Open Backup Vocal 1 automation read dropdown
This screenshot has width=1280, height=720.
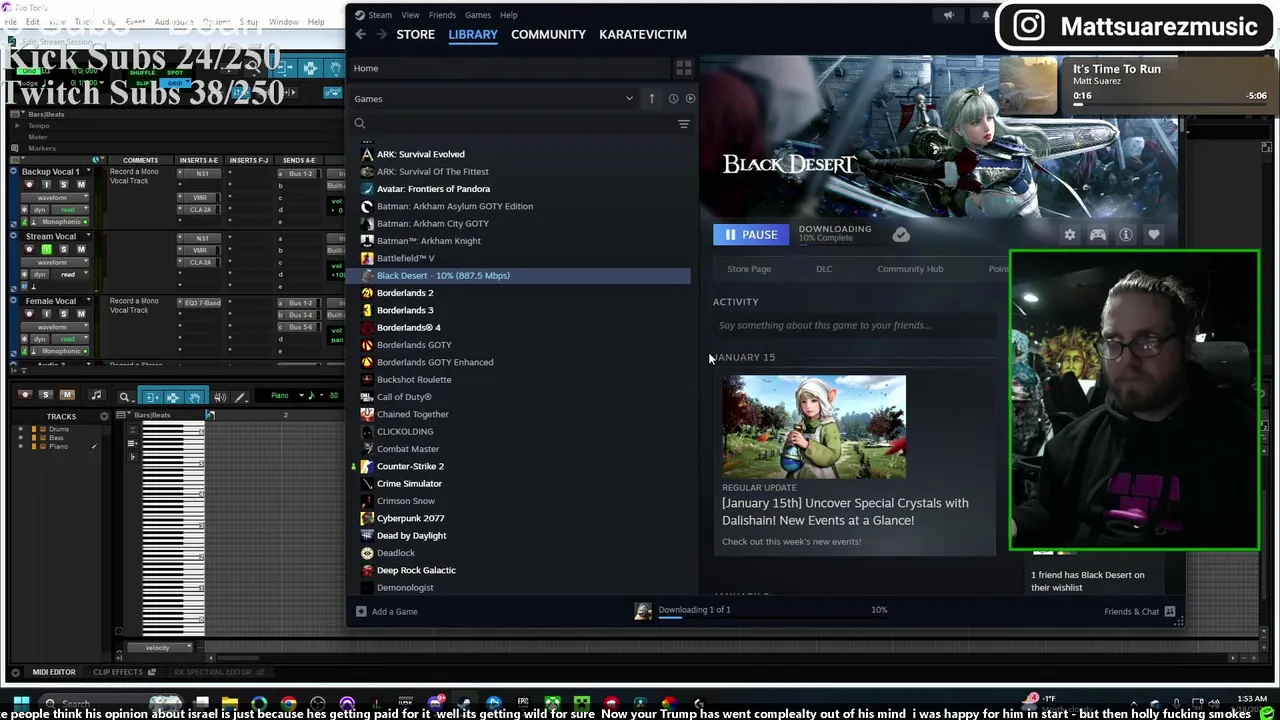68,210
